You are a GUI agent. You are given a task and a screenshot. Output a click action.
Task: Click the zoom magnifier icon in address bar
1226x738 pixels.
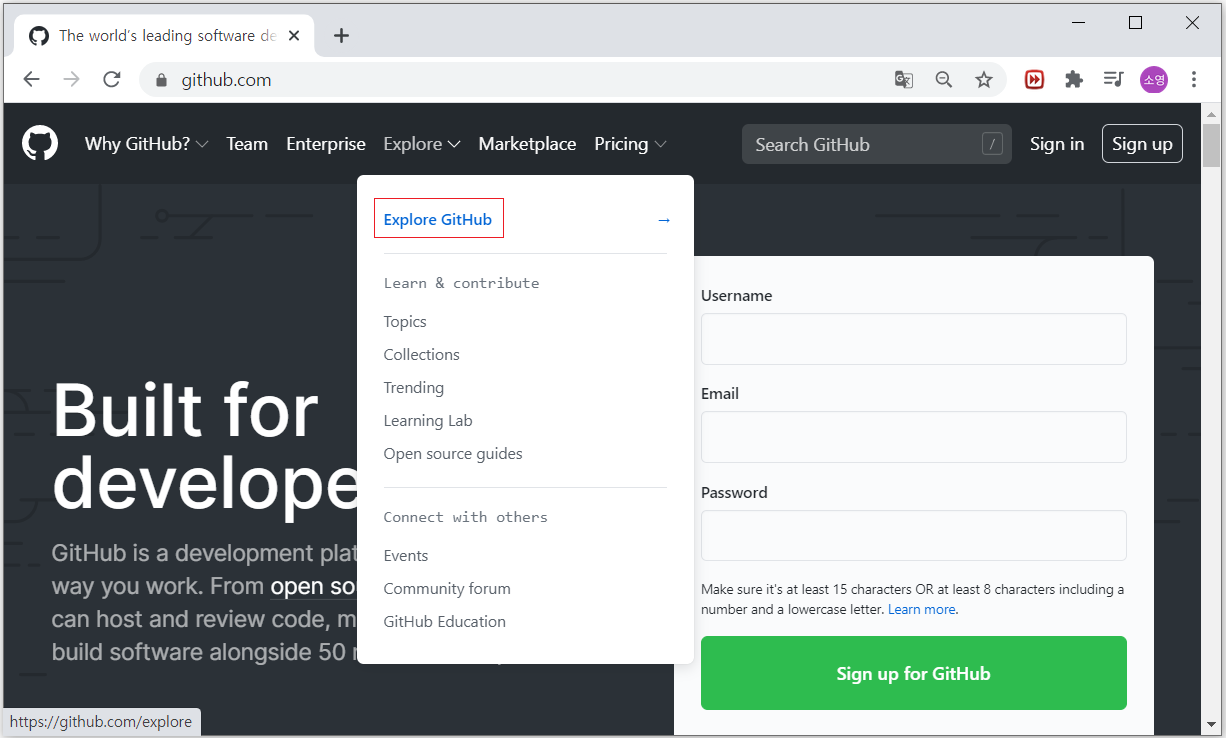click(943, 80)
